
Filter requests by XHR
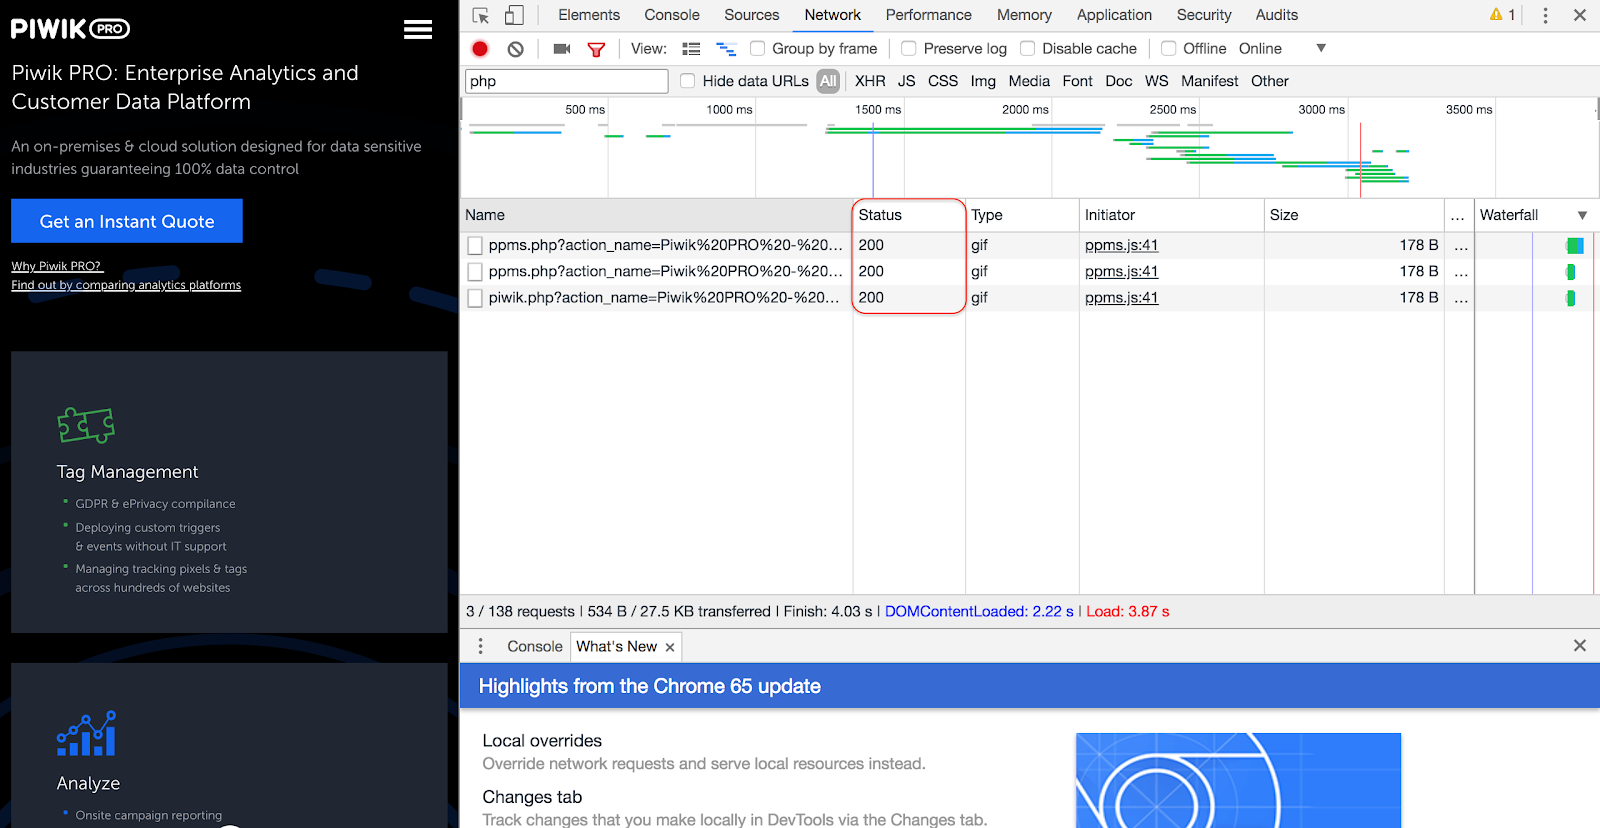click(x=870, y=81)
